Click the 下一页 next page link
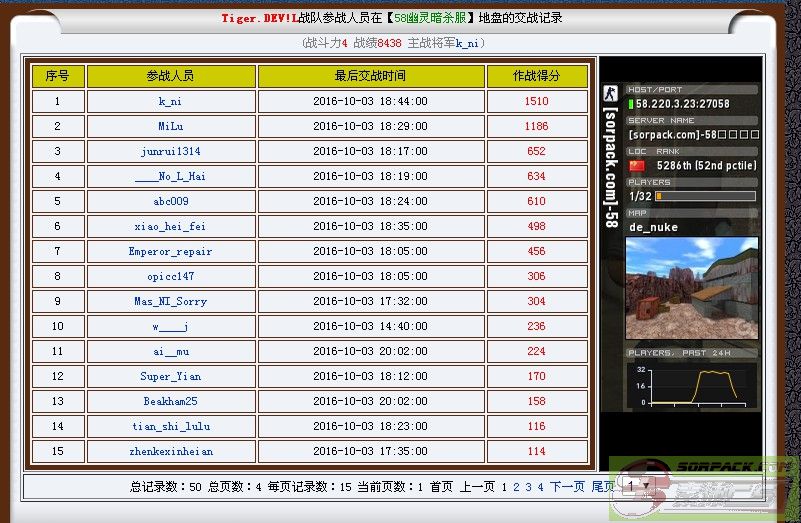801x523 pixels. click(567, 487)
